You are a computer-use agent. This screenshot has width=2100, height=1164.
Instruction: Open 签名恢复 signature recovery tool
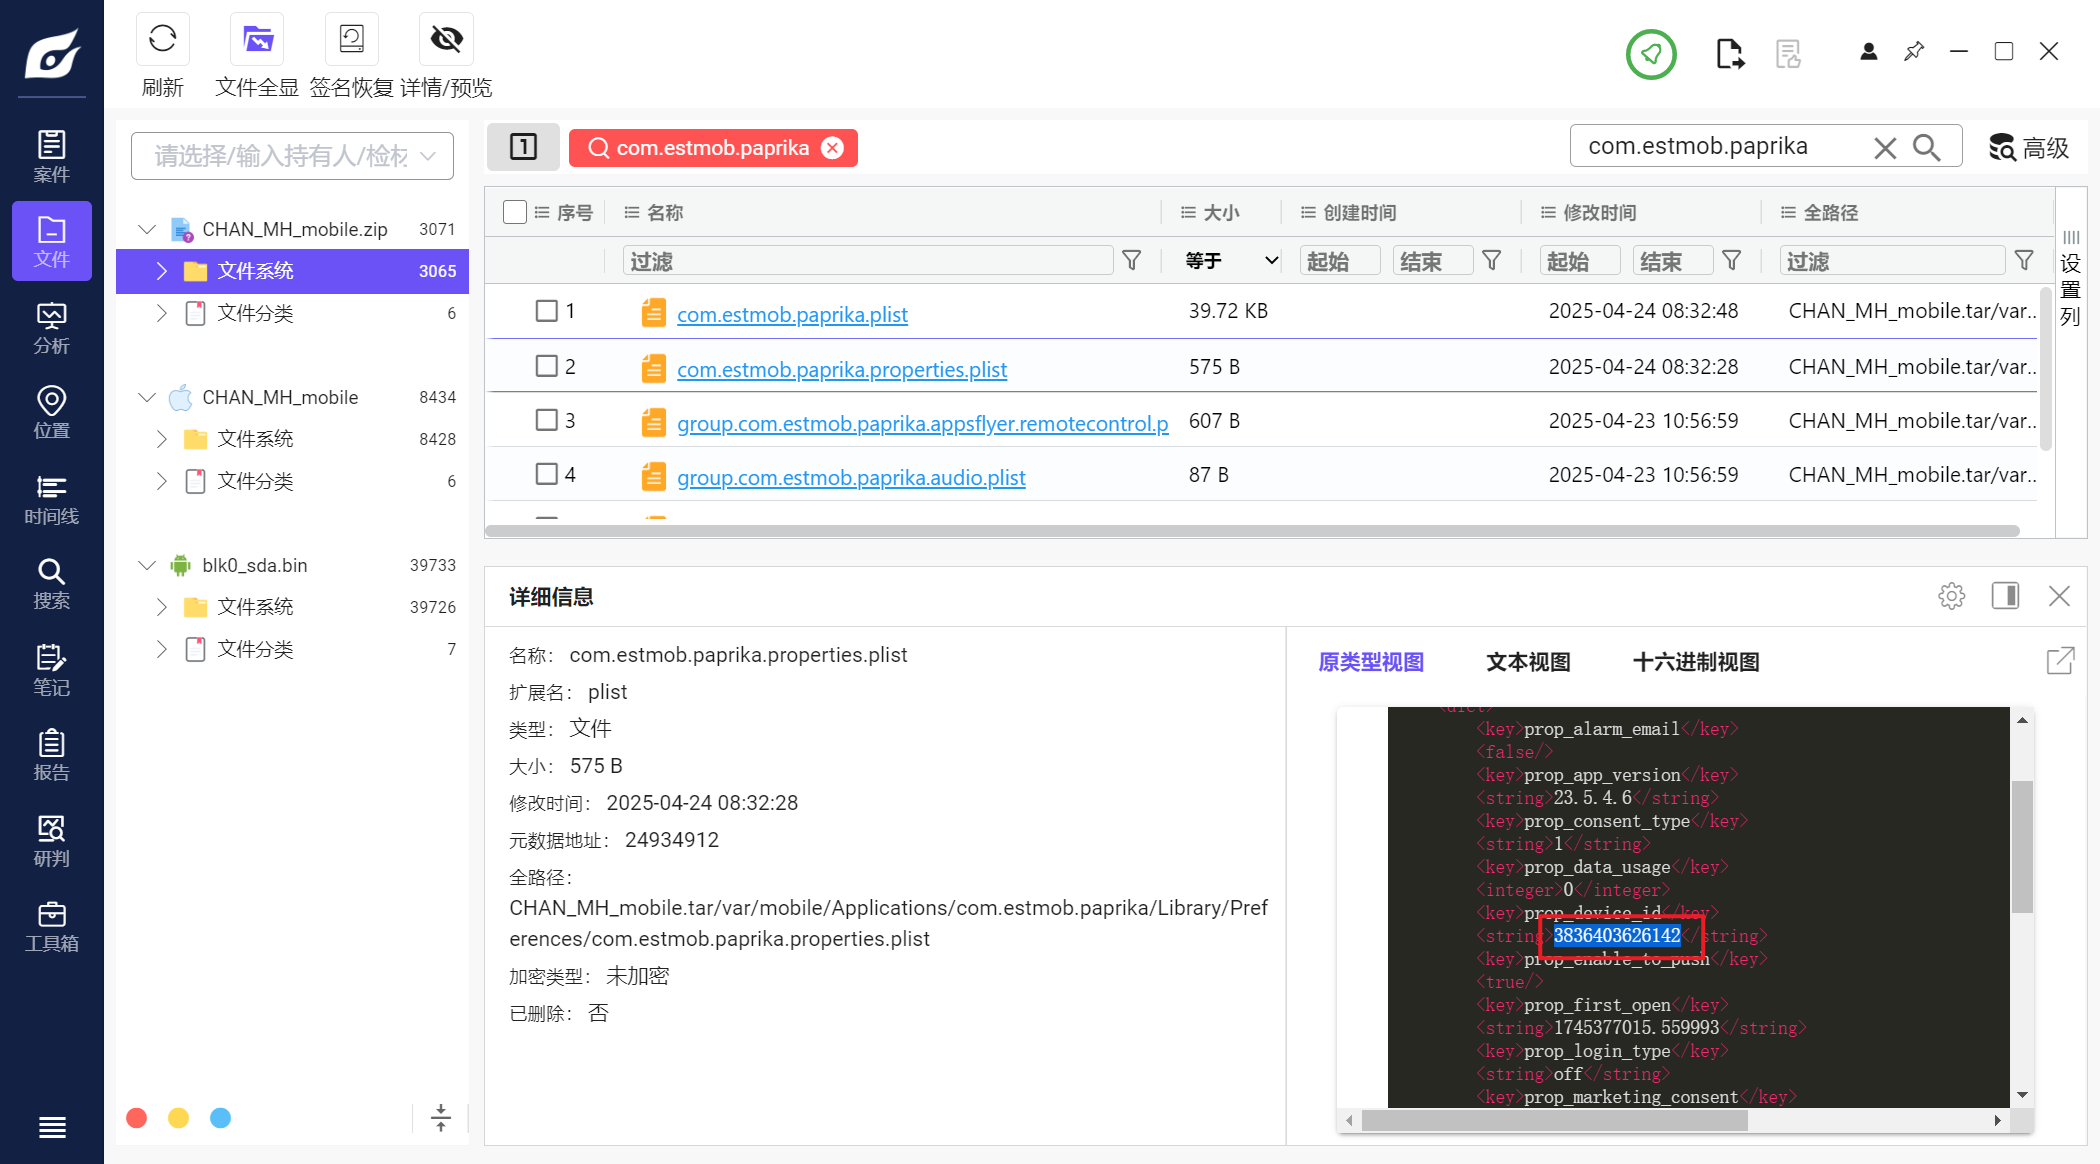(351, 40)
